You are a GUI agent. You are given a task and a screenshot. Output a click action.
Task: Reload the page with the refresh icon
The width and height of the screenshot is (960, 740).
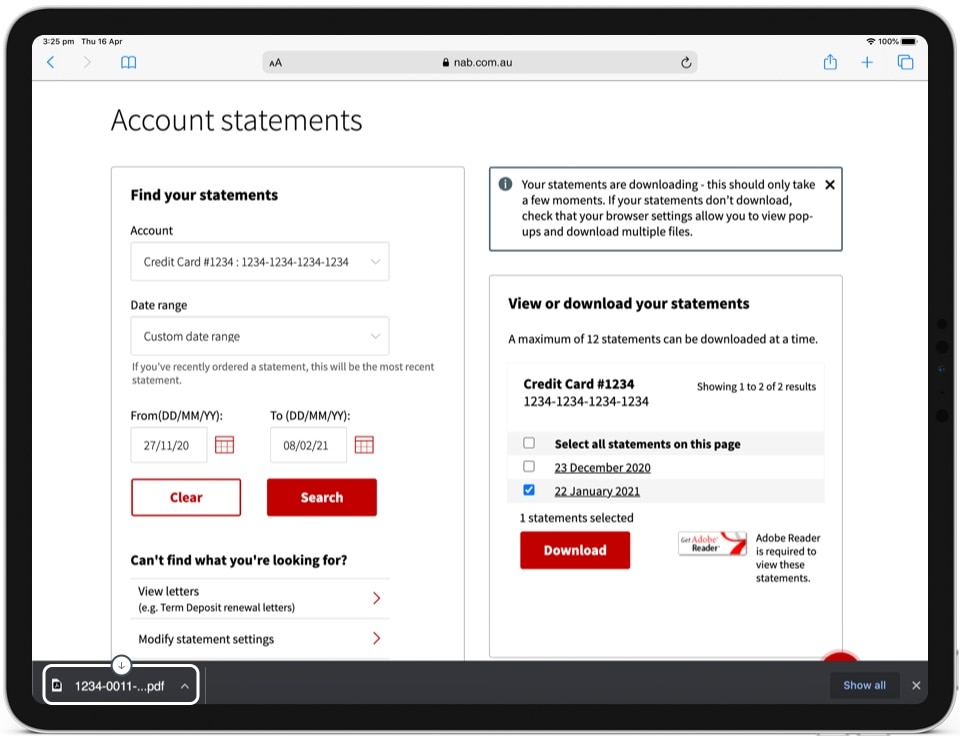pos(686,62)
